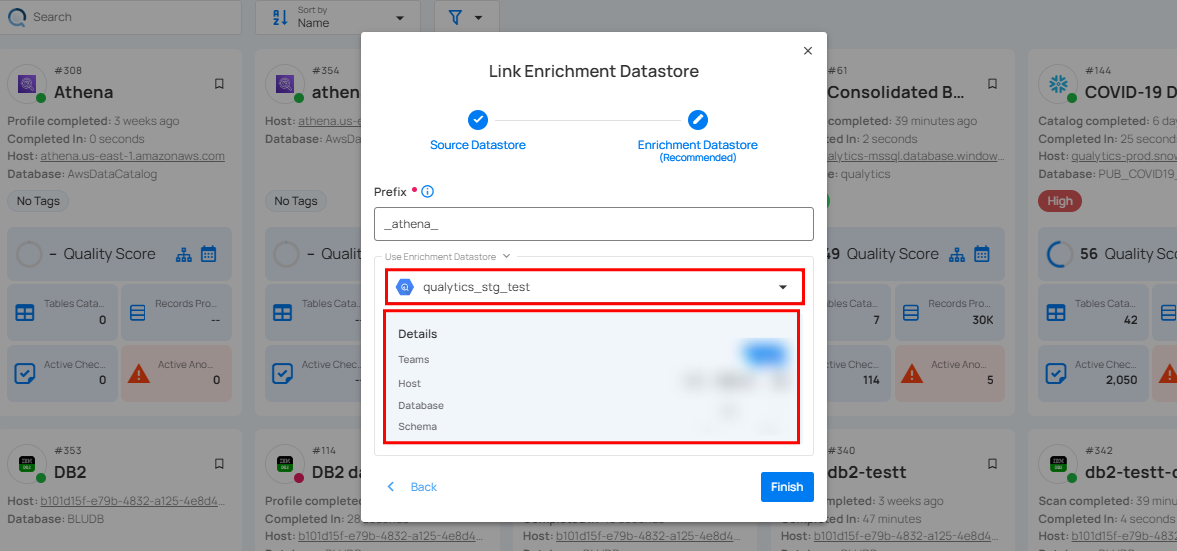The image size is (1177, 551).
Task: Click Active Checks icon on Athena card
Action: pos(25,372)
